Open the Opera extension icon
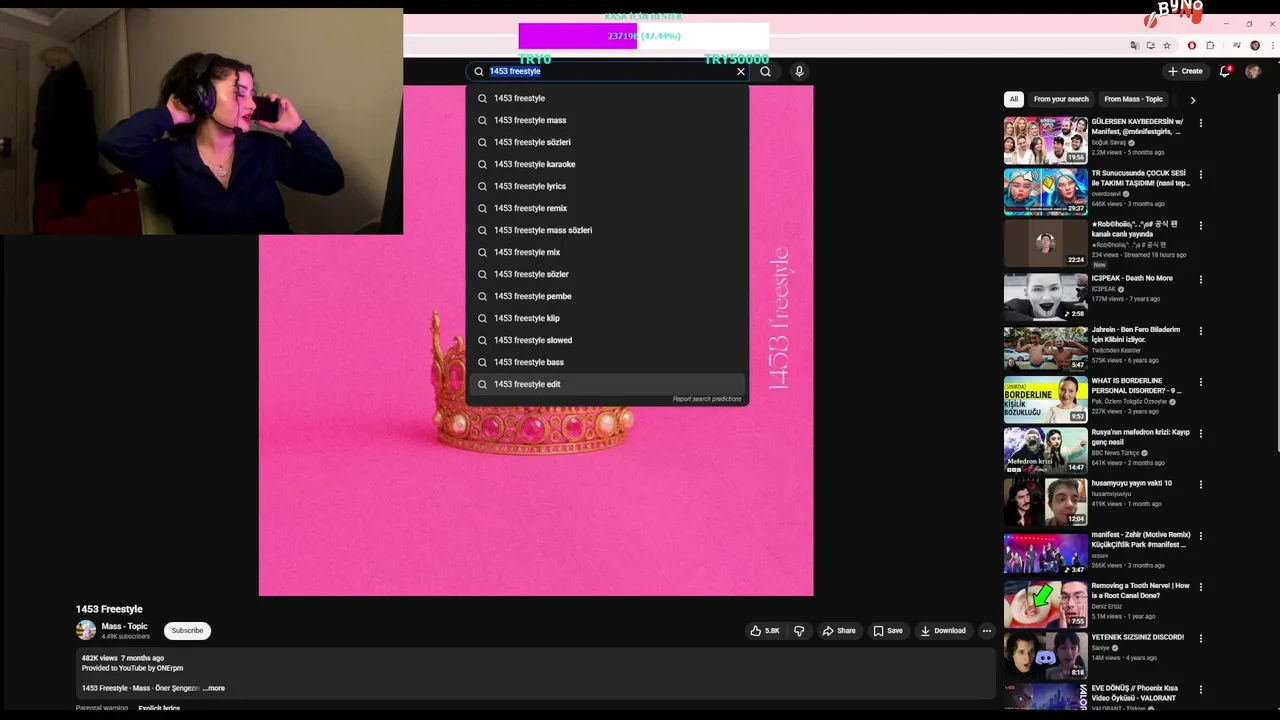This screenshot has width=1280, height=720. point(1191,45)
